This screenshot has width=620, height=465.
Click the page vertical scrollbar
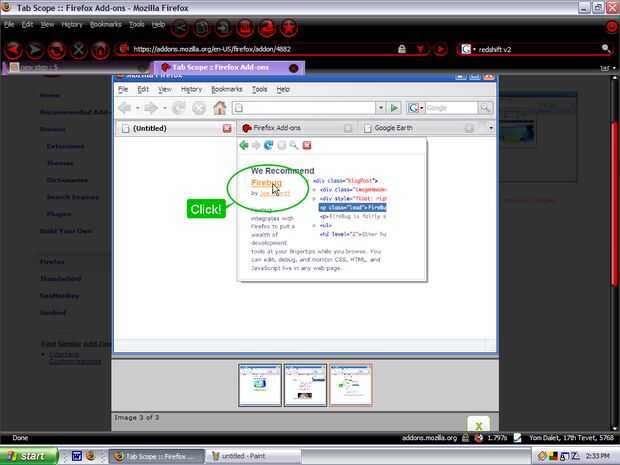pos(614,251)
